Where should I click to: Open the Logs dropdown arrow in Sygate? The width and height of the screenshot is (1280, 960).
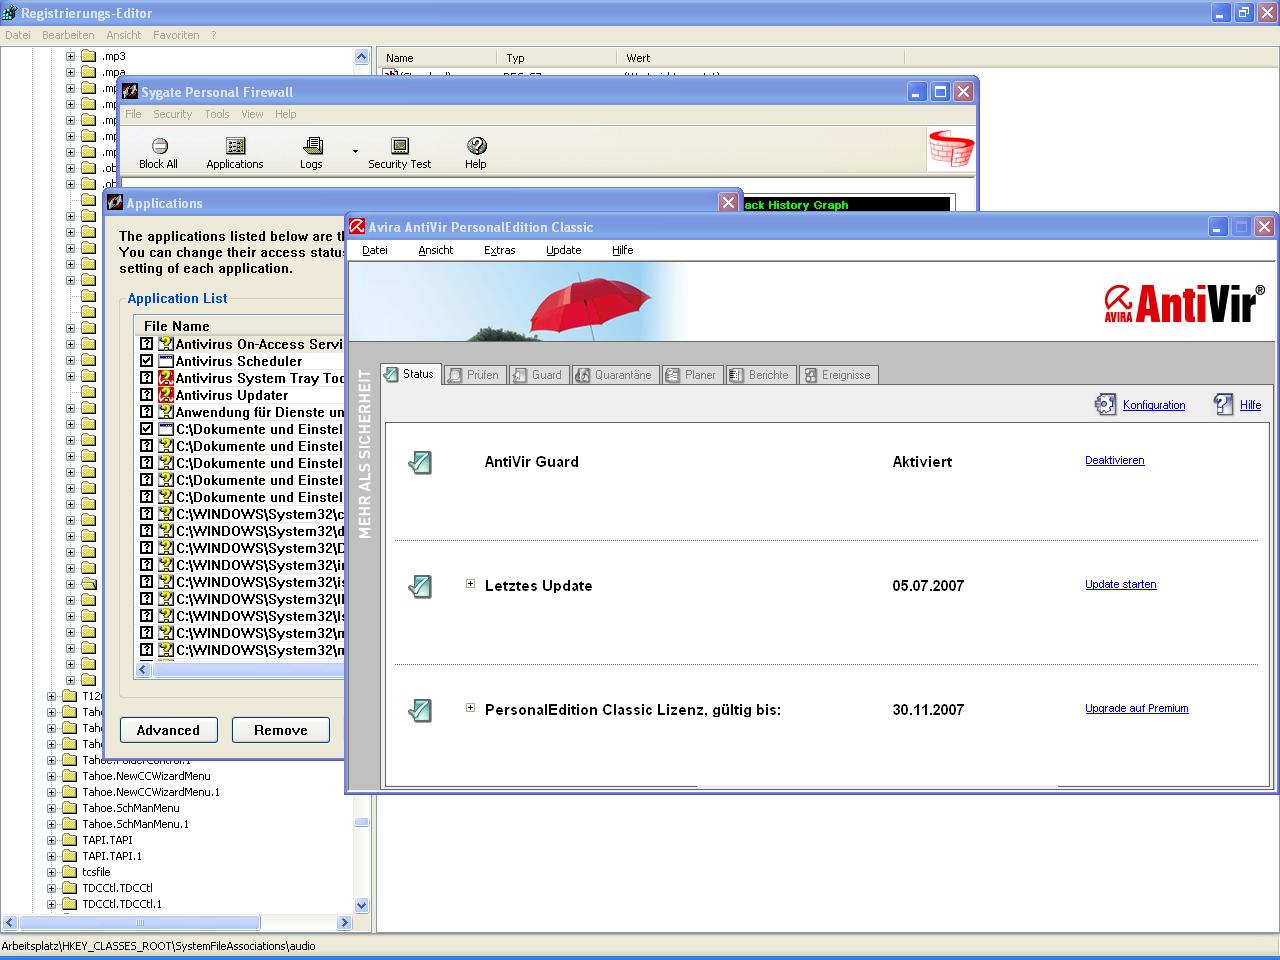(x=355, y=151)
